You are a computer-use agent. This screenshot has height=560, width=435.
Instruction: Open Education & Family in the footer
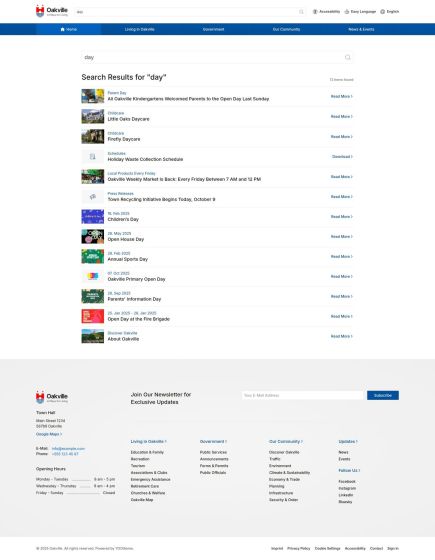pos(147,452)
